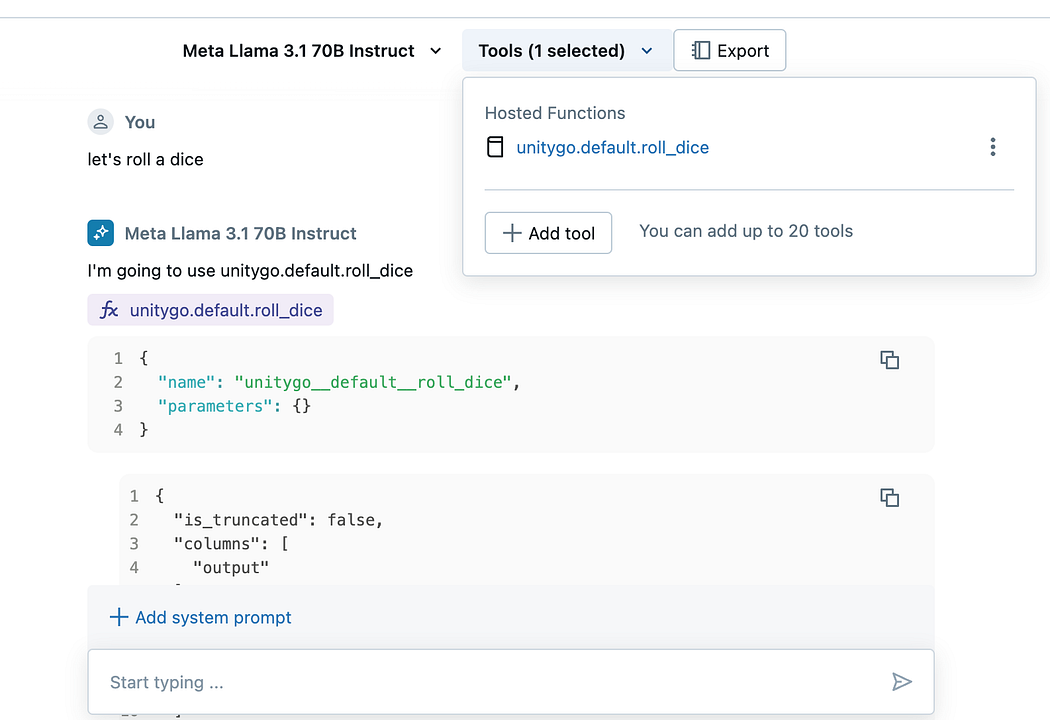Click the user avatar icon beside You
This screenshot has width=1050, height=720.
(x=100, y=122)
